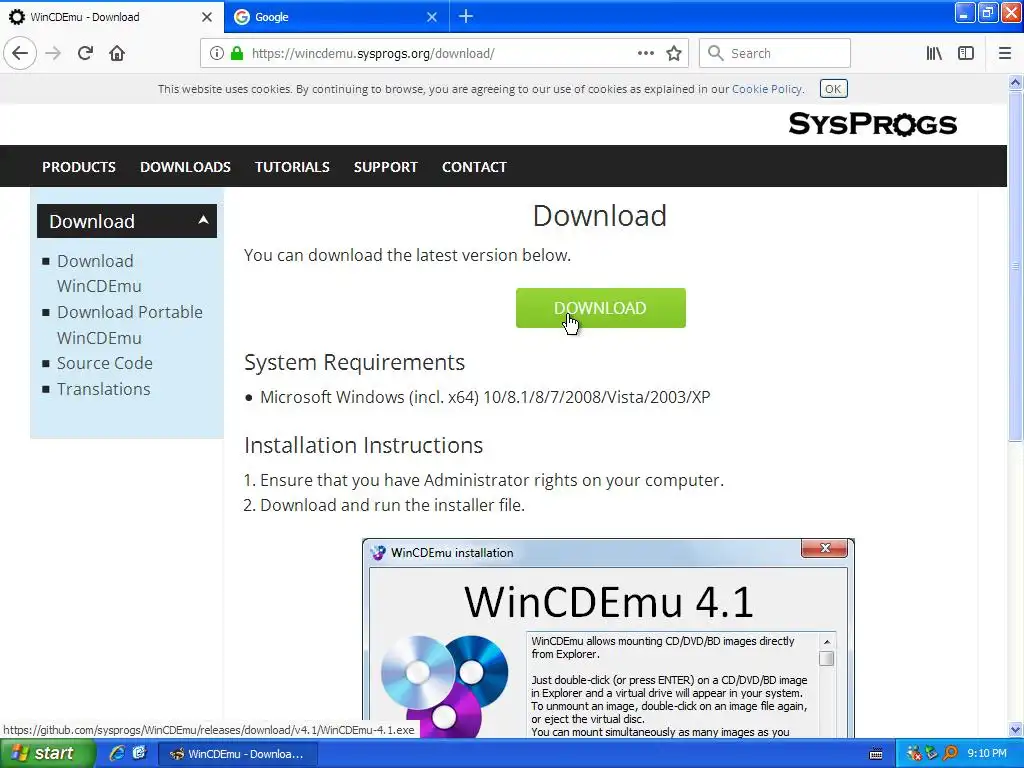Show site information icon in address bar
1024x768 pixels.
(216, 53)
